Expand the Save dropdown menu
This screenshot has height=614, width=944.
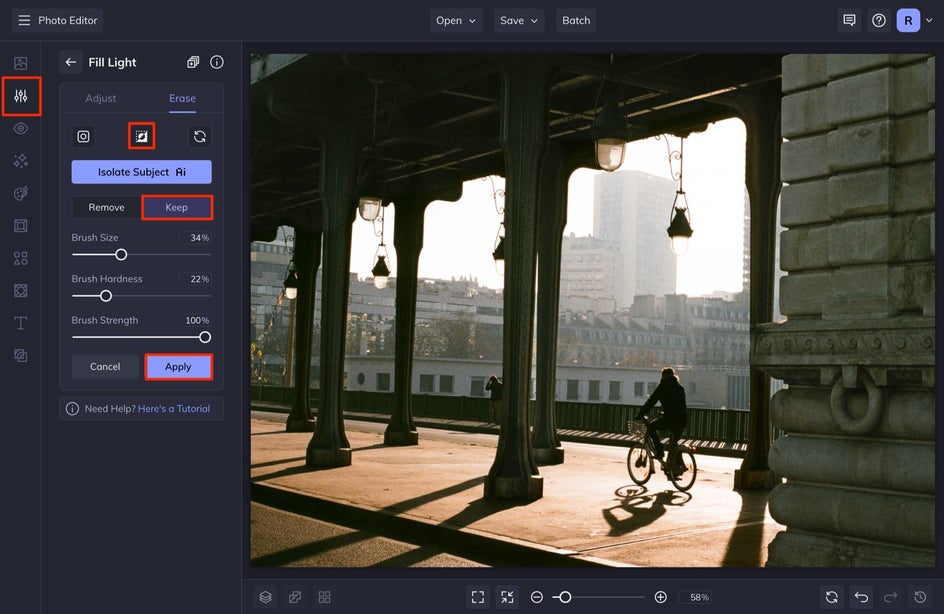[x=519, y=20]
